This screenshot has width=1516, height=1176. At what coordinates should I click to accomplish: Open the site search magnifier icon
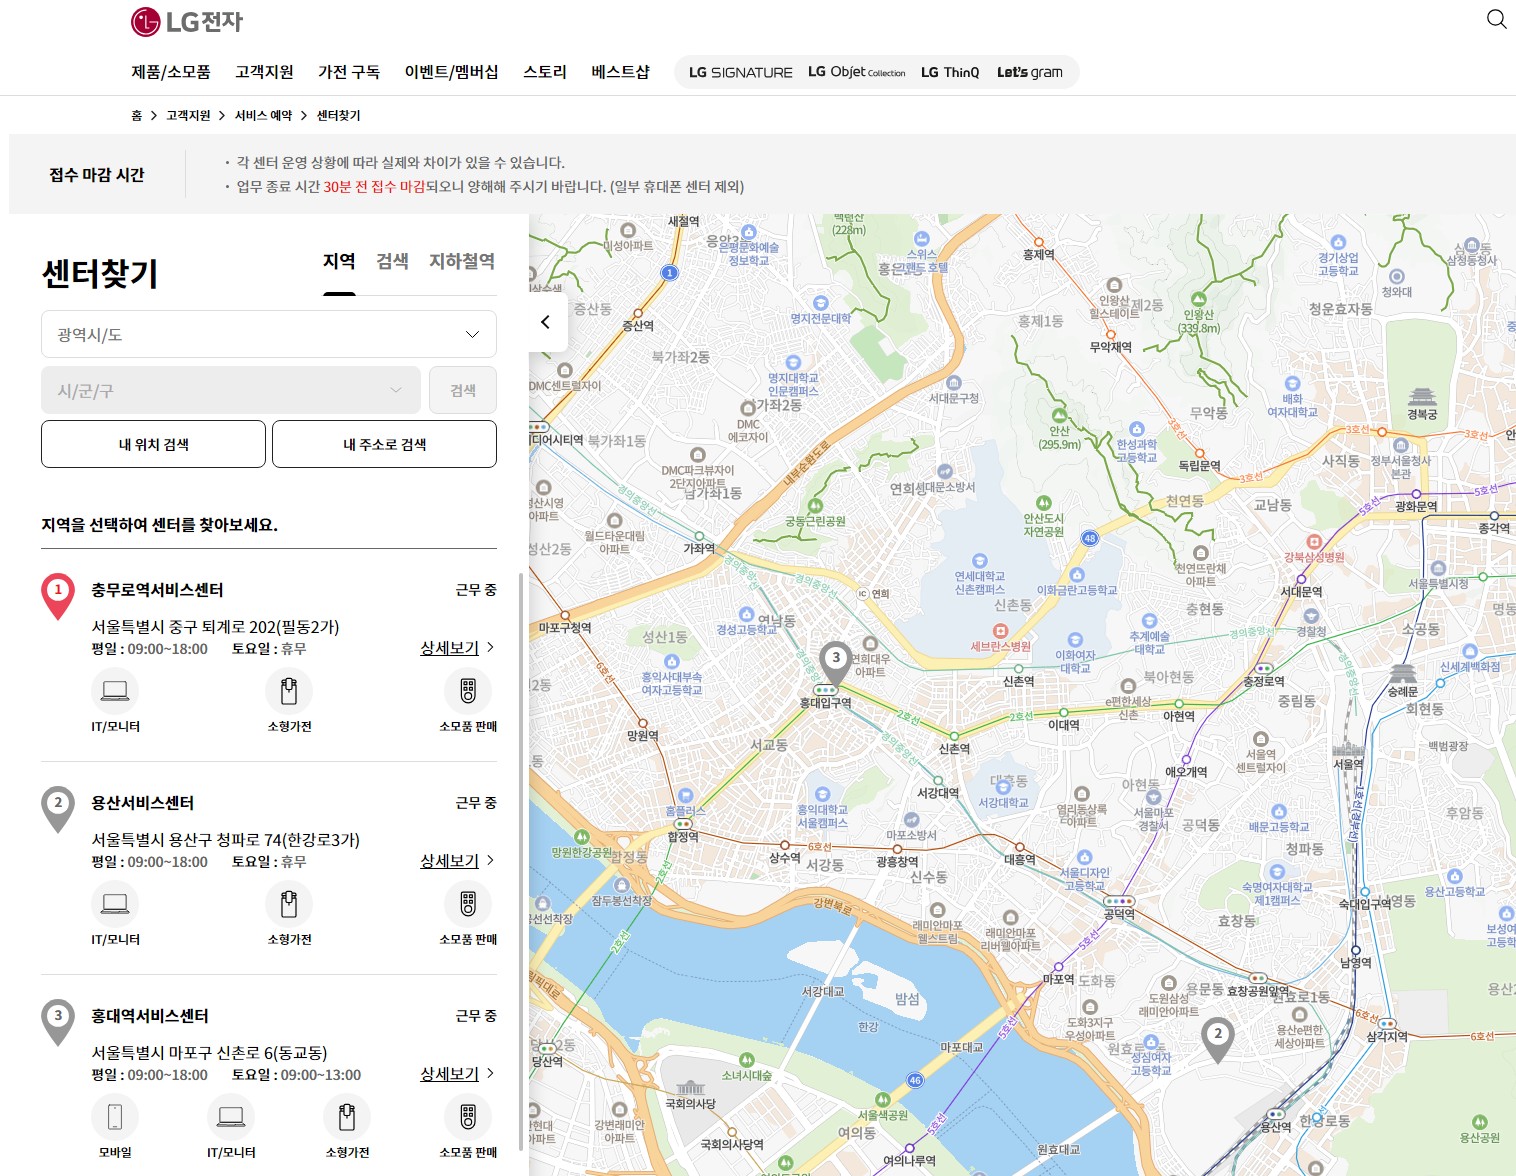click(1496, 19)
